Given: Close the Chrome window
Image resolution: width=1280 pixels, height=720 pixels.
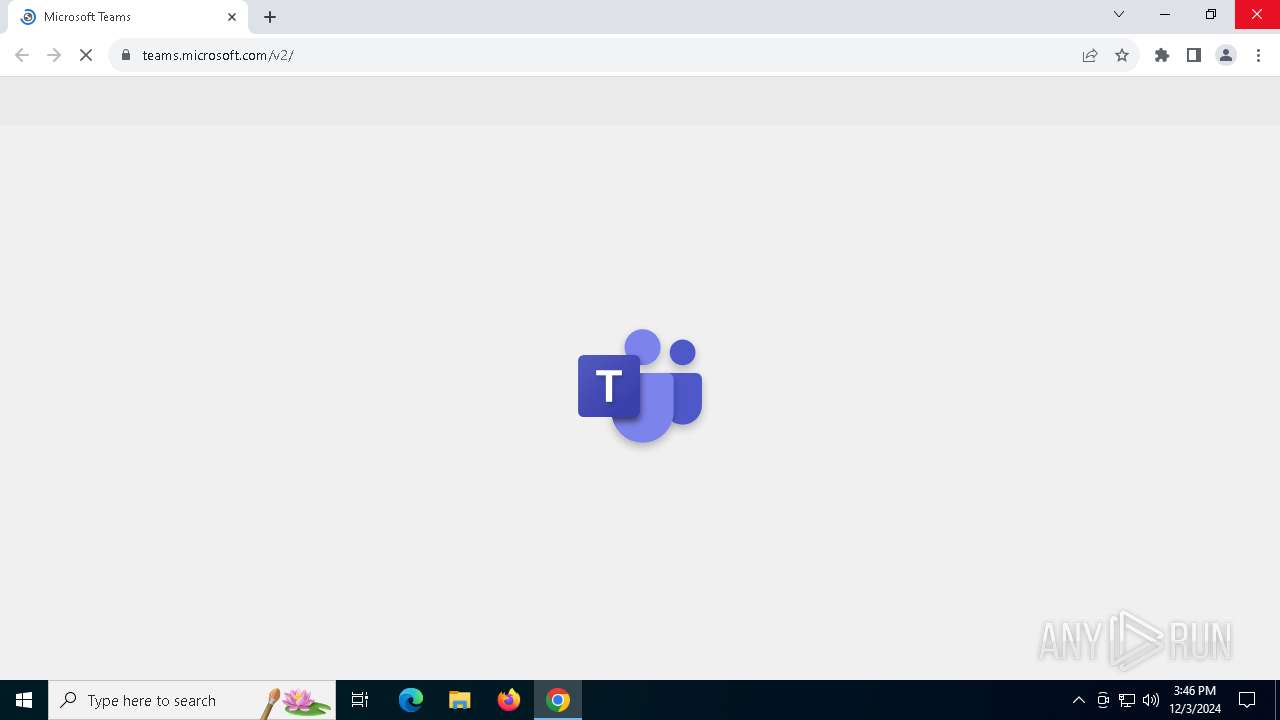Looking at the screenshot, I should 1257,14.
